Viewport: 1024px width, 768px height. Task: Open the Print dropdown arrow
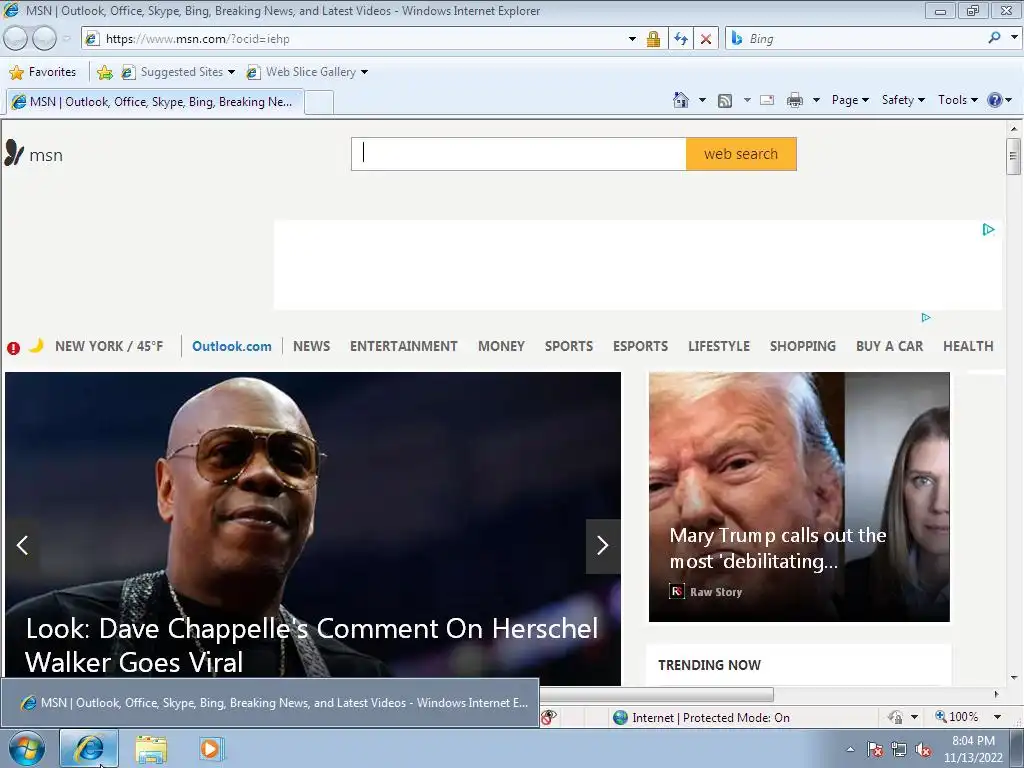[816, 101]
